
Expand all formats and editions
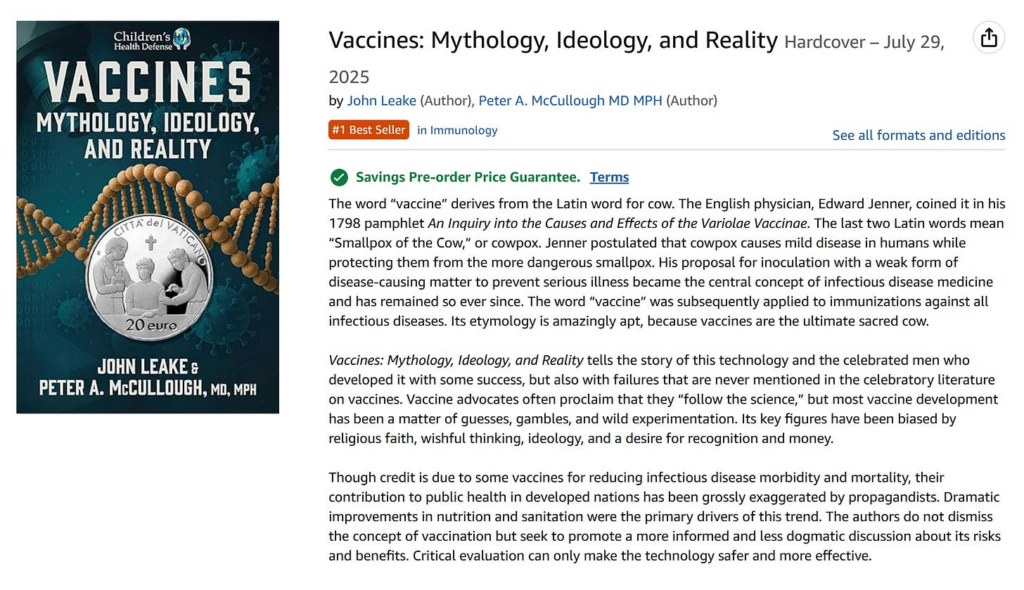coord(918,135)
